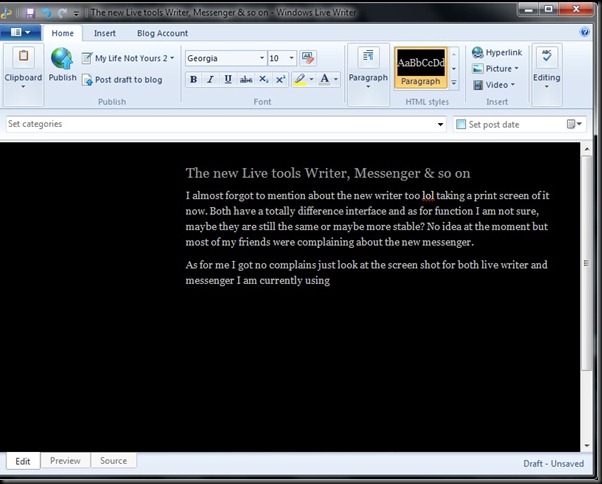Apply the yellow highlight color
Image resolution: width=602 pixels, height=484 pixels.
tap(300, 79)
